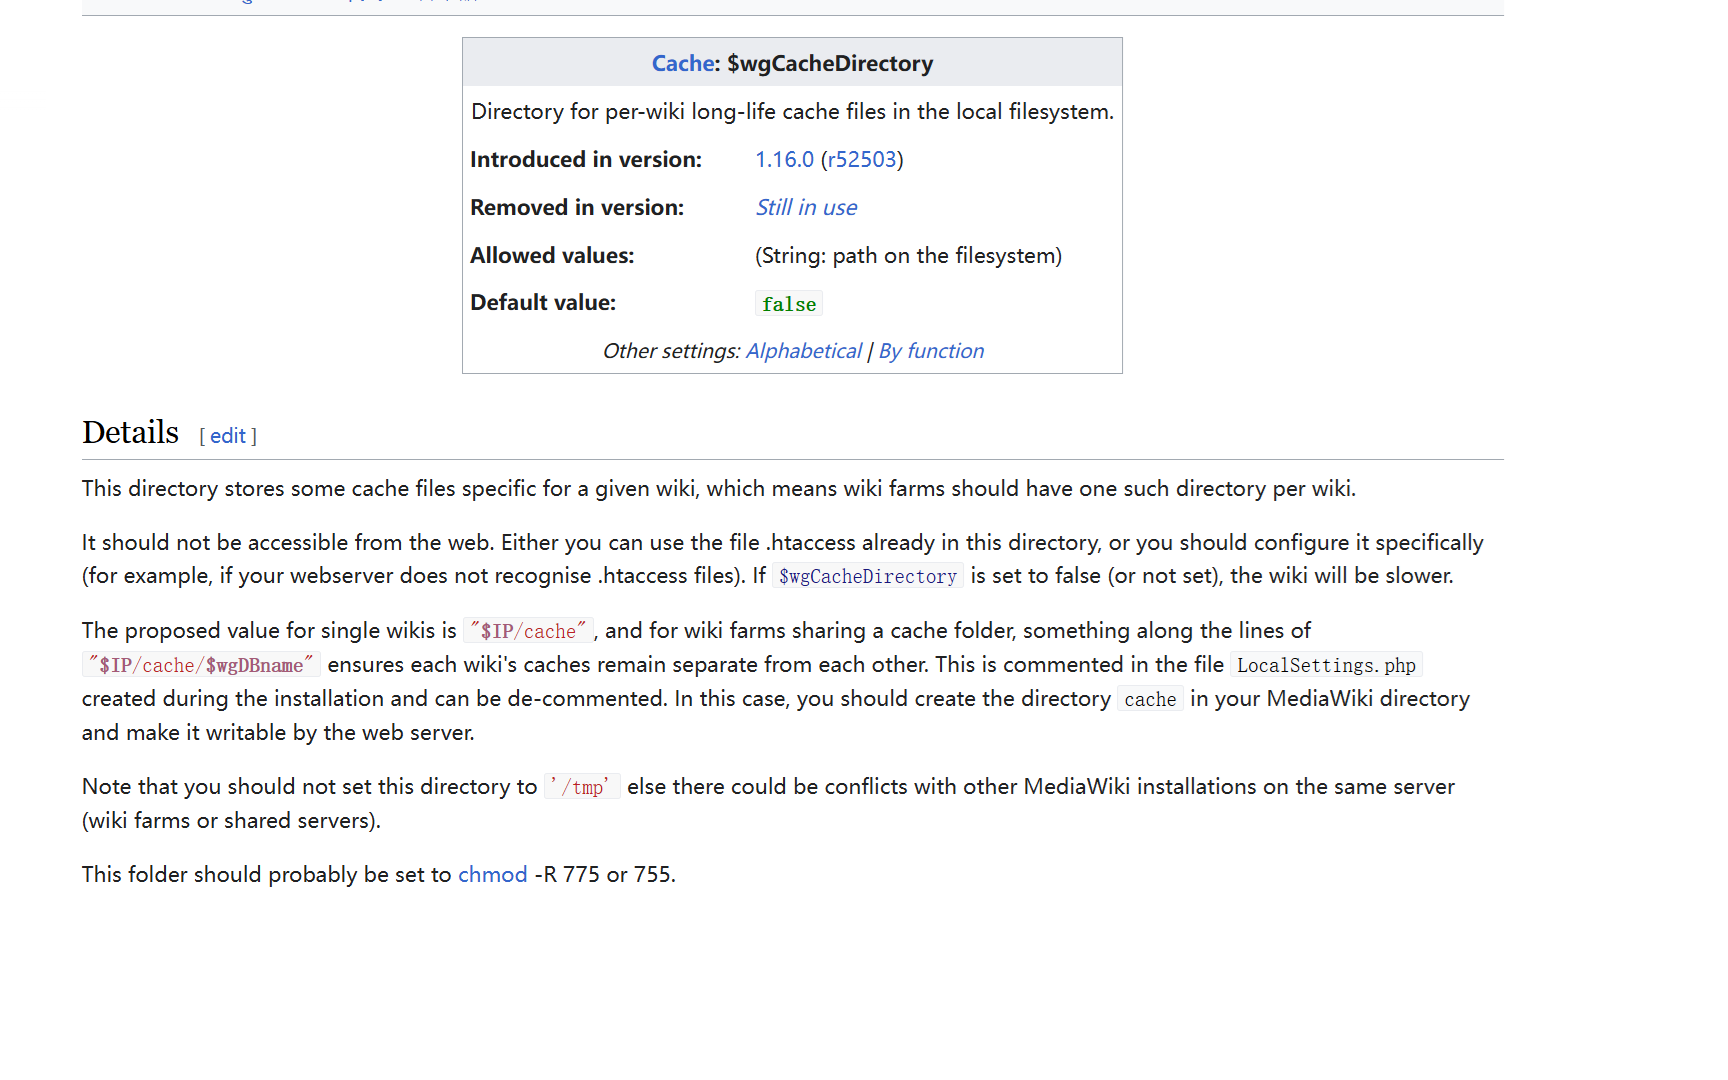Open the Cache category link
This screenshot has width=1728, height=1080.
[x=684, y=63]
